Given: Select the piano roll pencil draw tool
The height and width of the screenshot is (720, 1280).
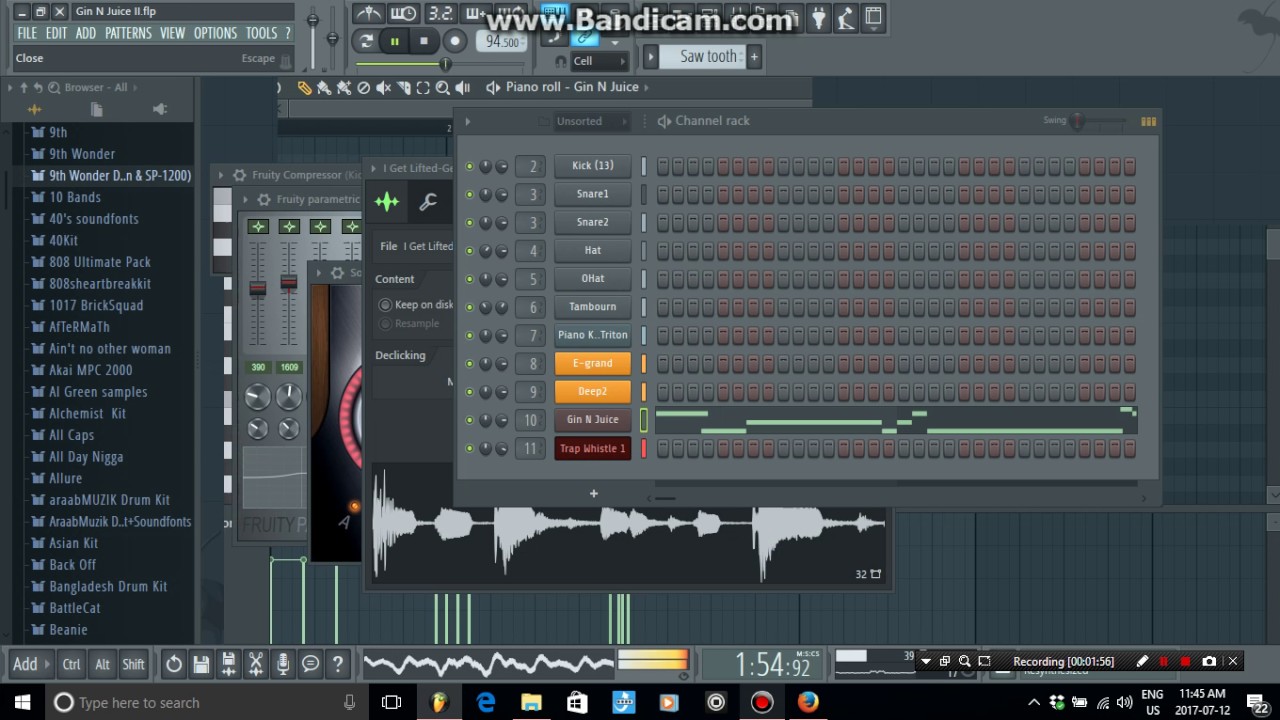Looking at the screenshot, I should point(305,88).
